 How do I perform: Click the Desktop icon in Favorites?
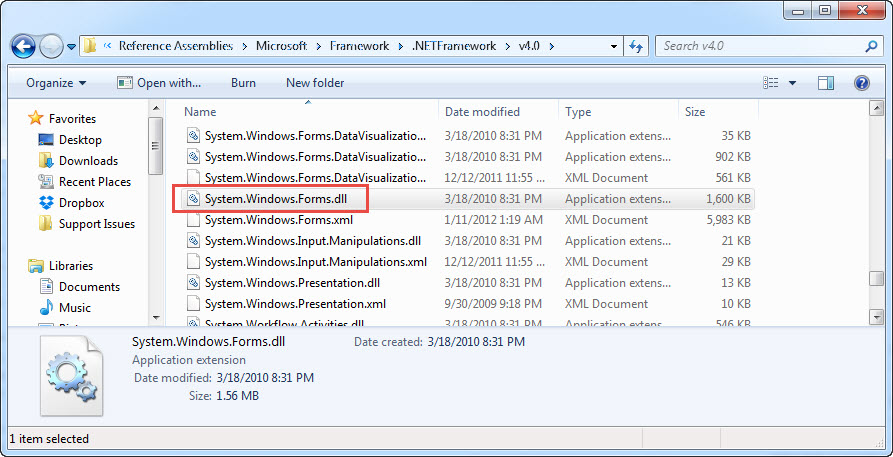tap(46, 140)
